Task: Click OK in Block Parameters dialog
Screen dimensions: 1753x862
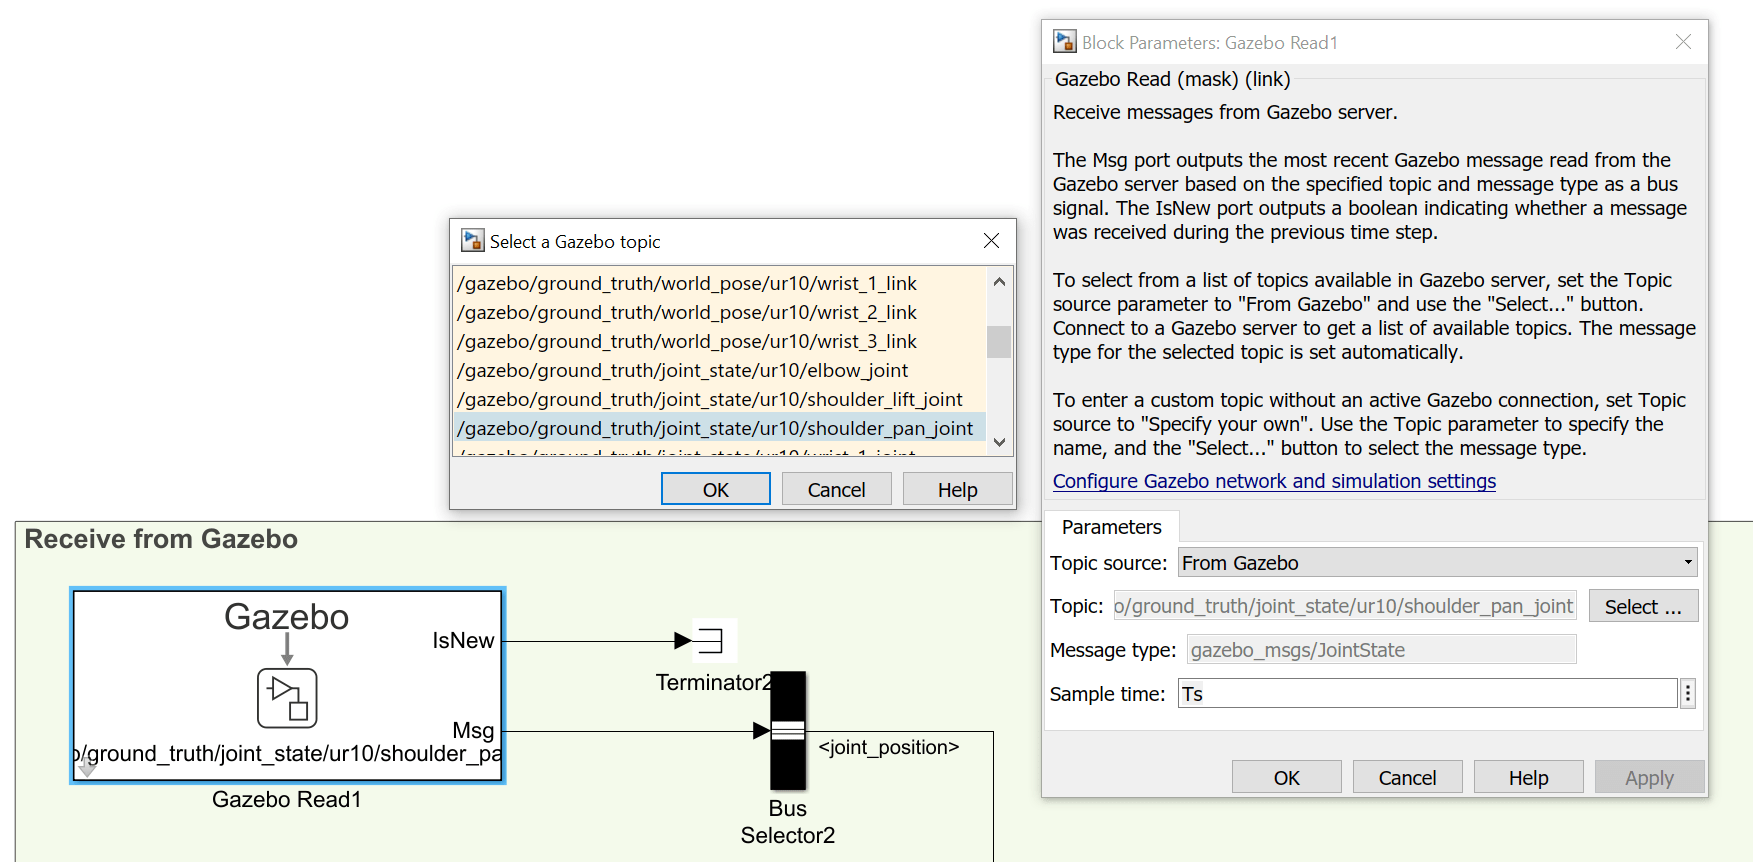Action: click(1287, 777)
